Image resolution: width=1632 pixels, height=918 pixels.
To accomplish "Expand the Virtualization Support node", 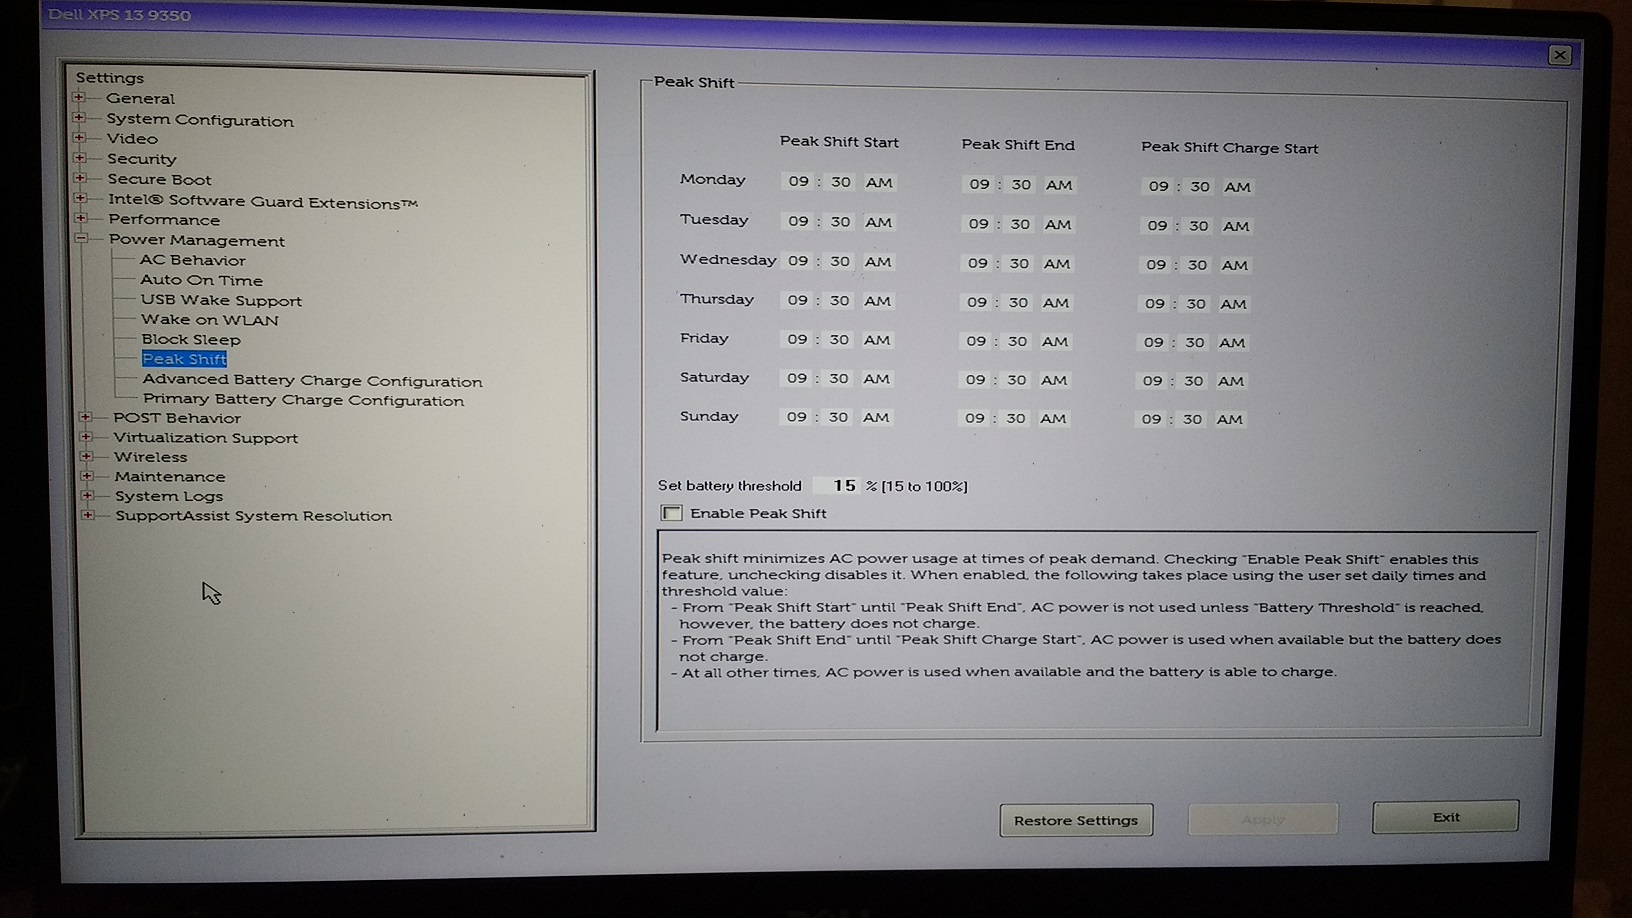I will [86, 437].
